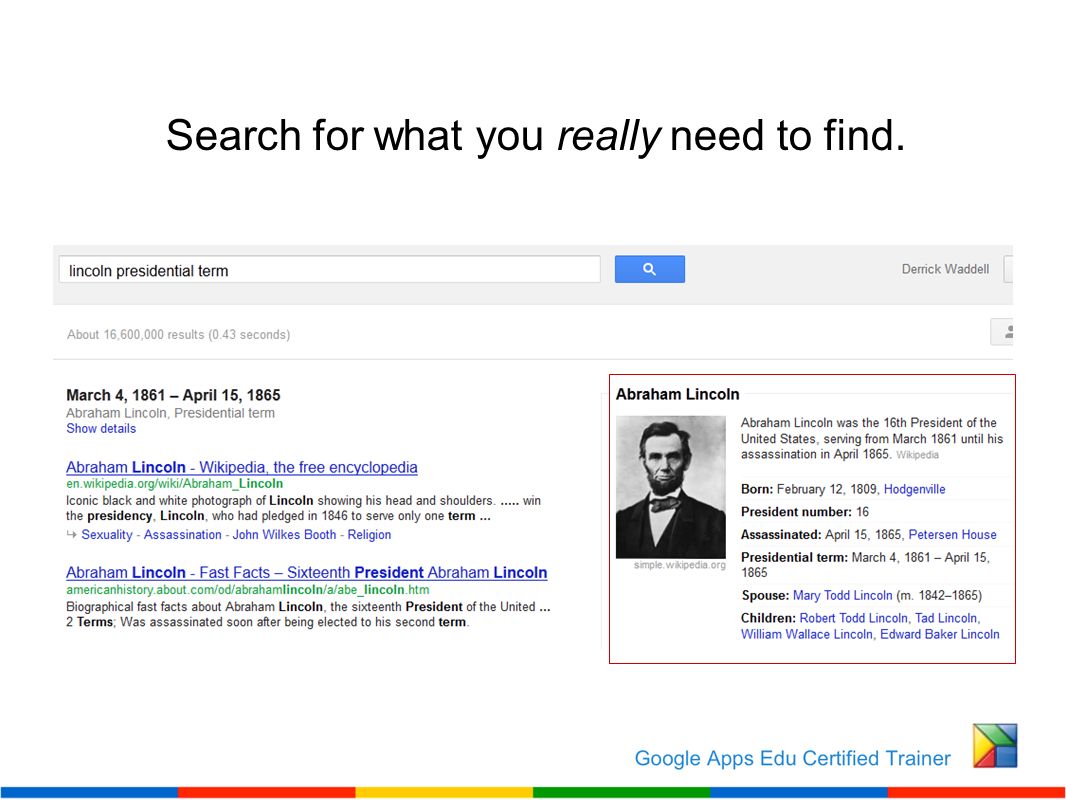Open Show details under the presidential term answer
1066x800 pixels.
101,428
